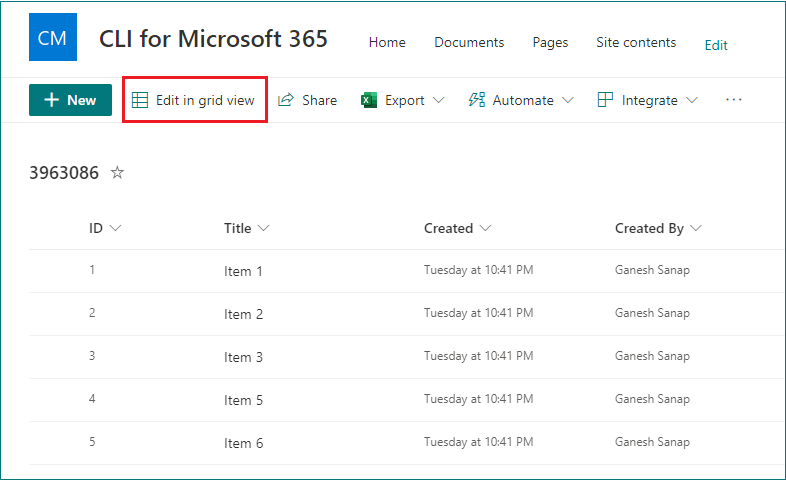Click the Created date in Item 6 row
This screenshot has height=480, width=786.
479,443
